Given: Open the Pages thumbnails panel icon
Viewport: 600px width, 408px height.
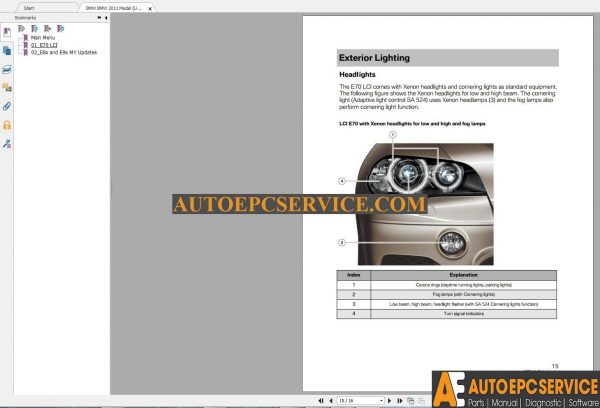Looking at the screenshot, I should point(7,51).
